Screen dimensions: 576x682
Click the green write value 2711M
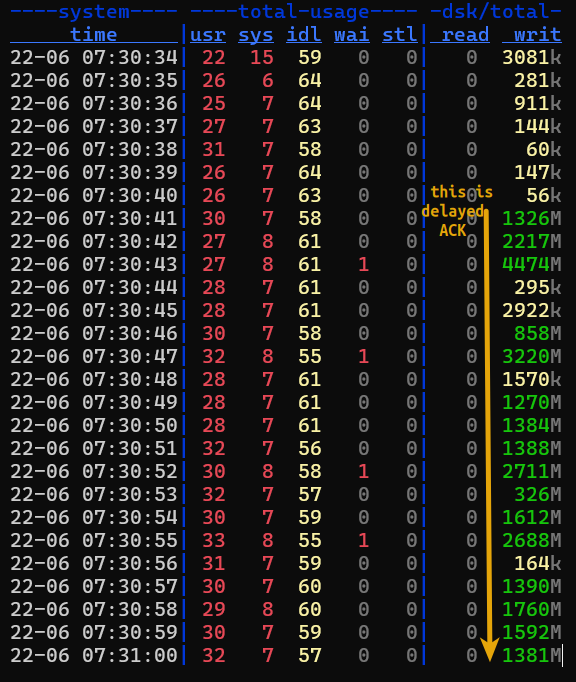click(x=532, y=471)
